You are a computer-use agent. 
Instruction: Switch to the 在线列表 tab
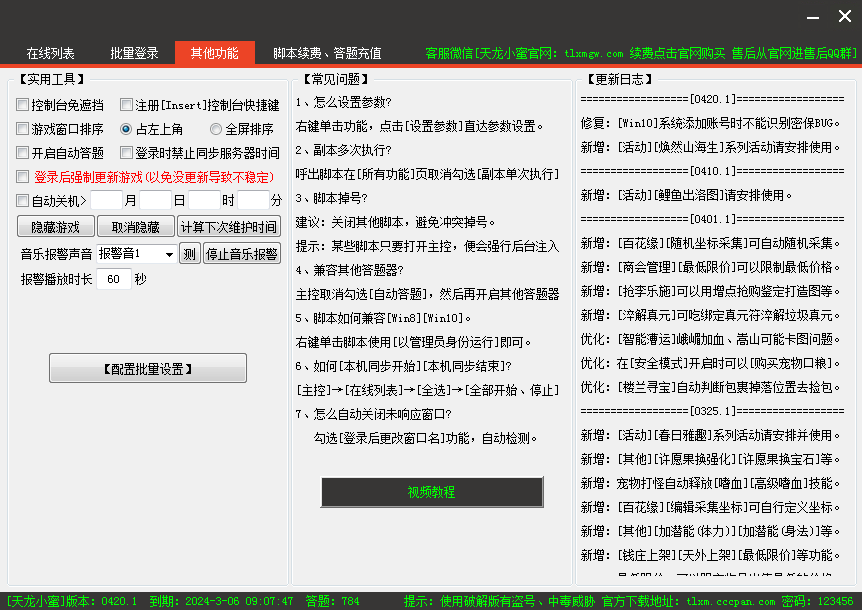click(50, 53)
